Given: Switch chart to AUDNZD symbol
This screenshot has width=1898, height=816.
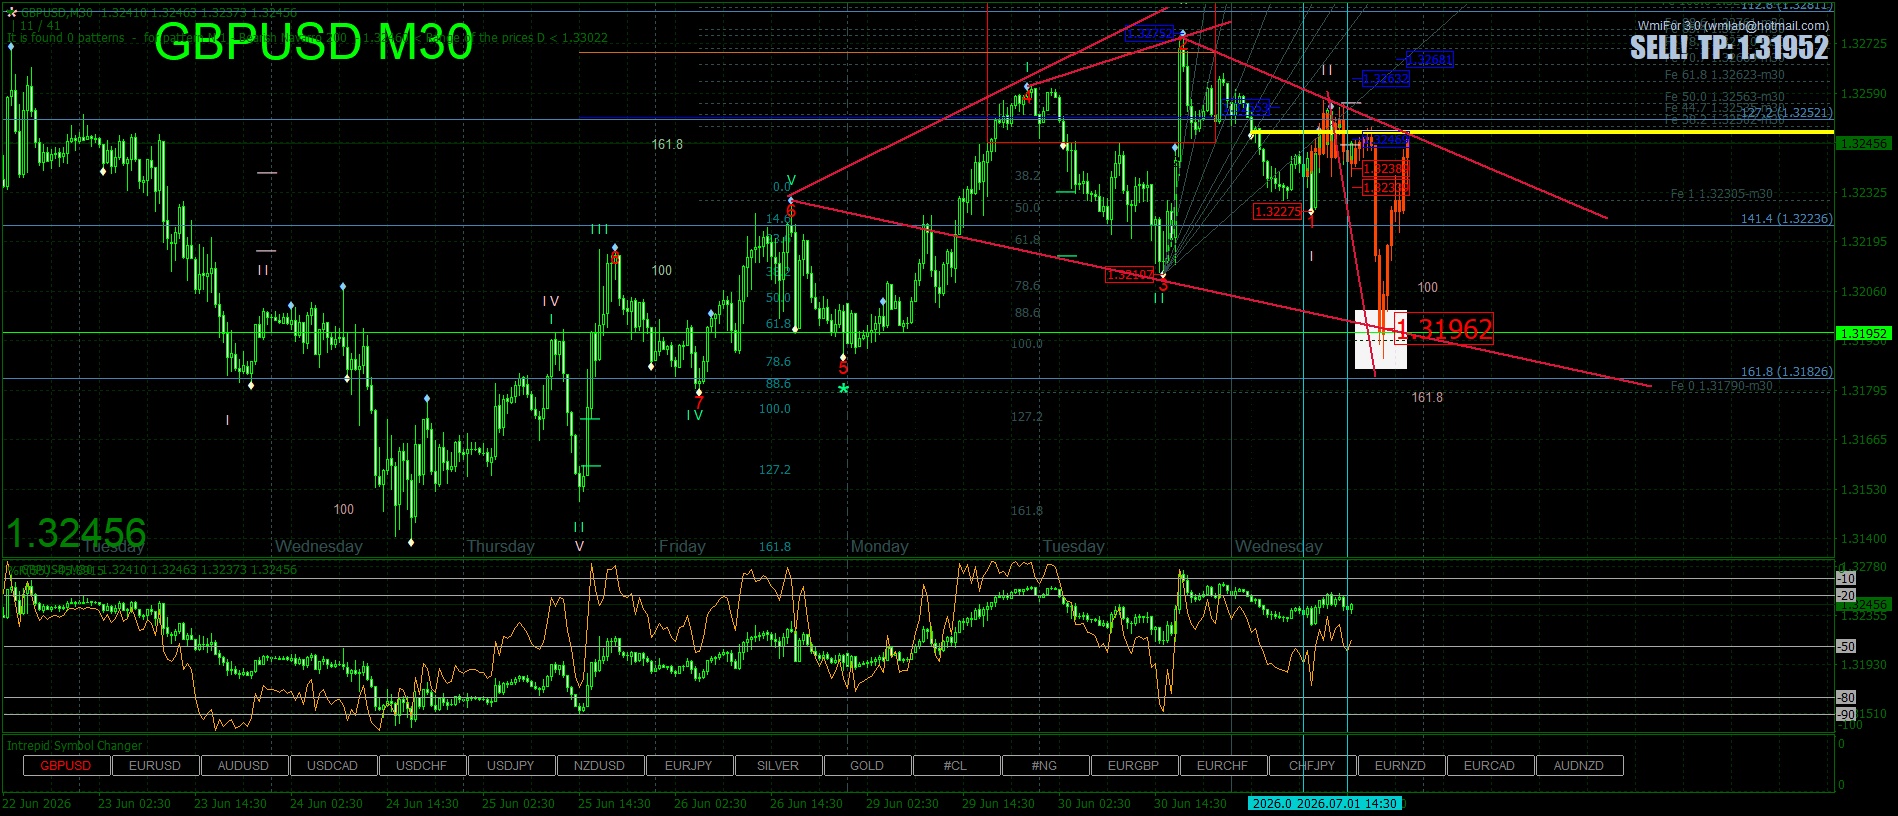Looking at the screenshot, I should pos(1578,766).
